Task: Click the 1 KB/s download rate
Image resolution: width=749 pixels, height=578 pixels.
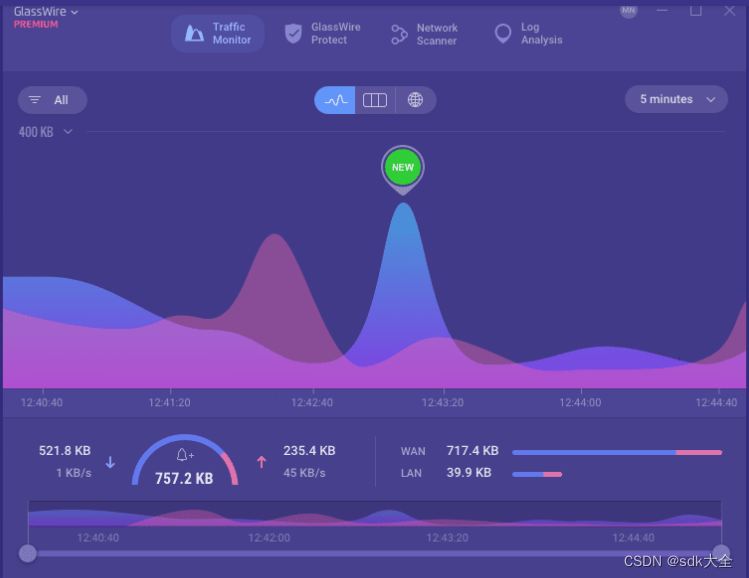Action: tap(74, 473)
